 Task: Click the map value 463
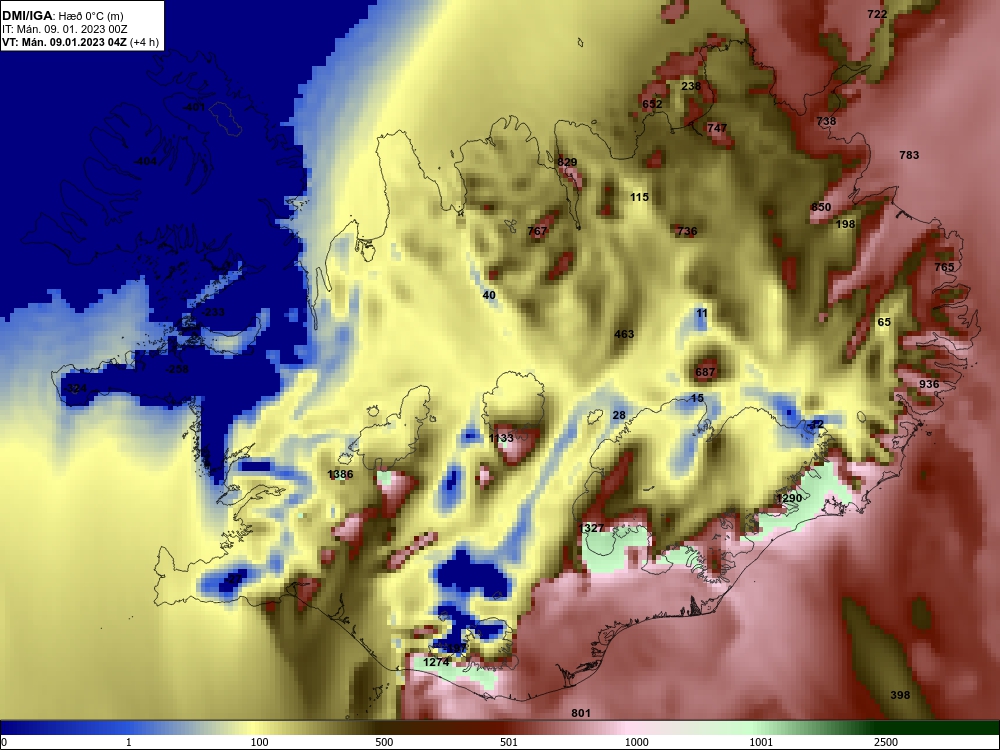(624, 334)
